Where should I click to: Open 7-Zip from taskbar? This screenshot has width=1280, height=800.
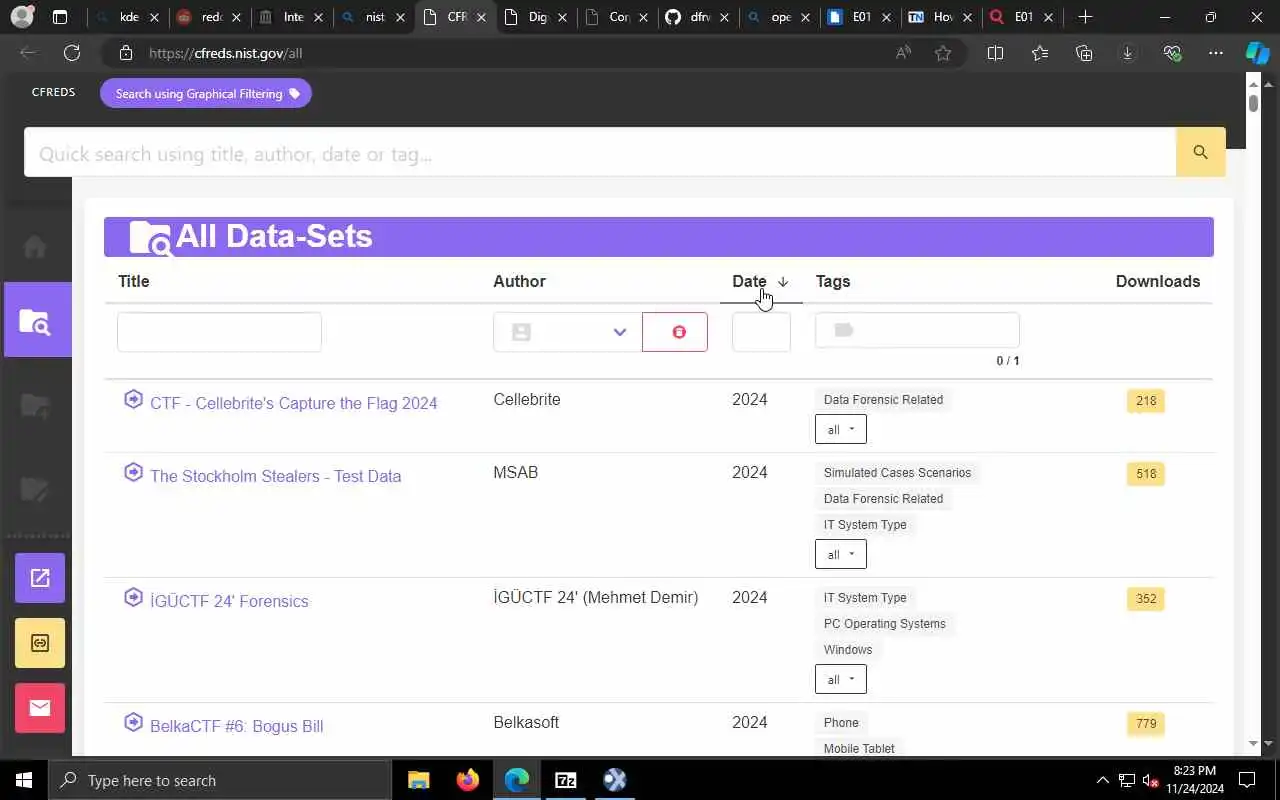click(x=565, y=780)
